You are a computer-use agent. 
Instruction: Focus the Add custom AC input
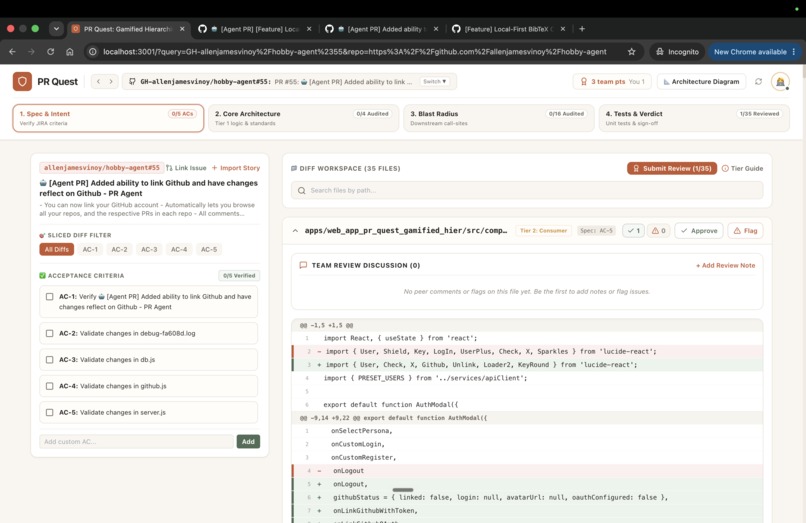tap(137, 442)
